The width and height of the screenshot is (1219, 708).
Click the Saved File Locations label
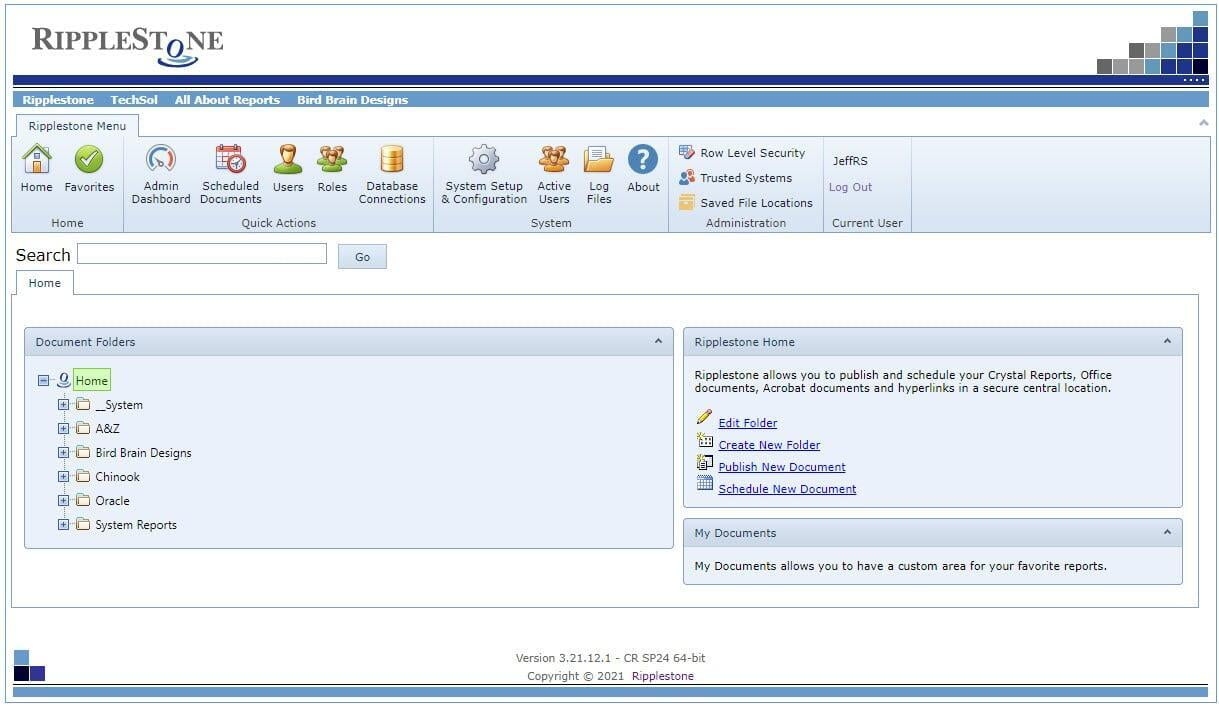(x=756, y=203)
